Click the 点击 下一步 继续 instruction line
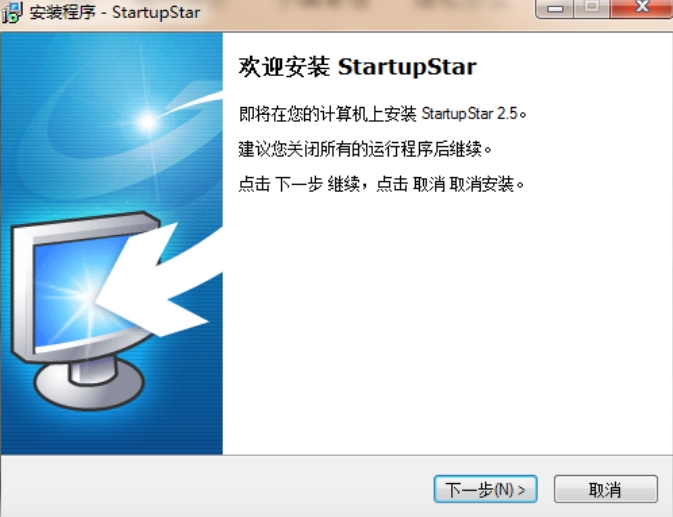The height and width of the screenshot is (517, 673). (381, 184)
